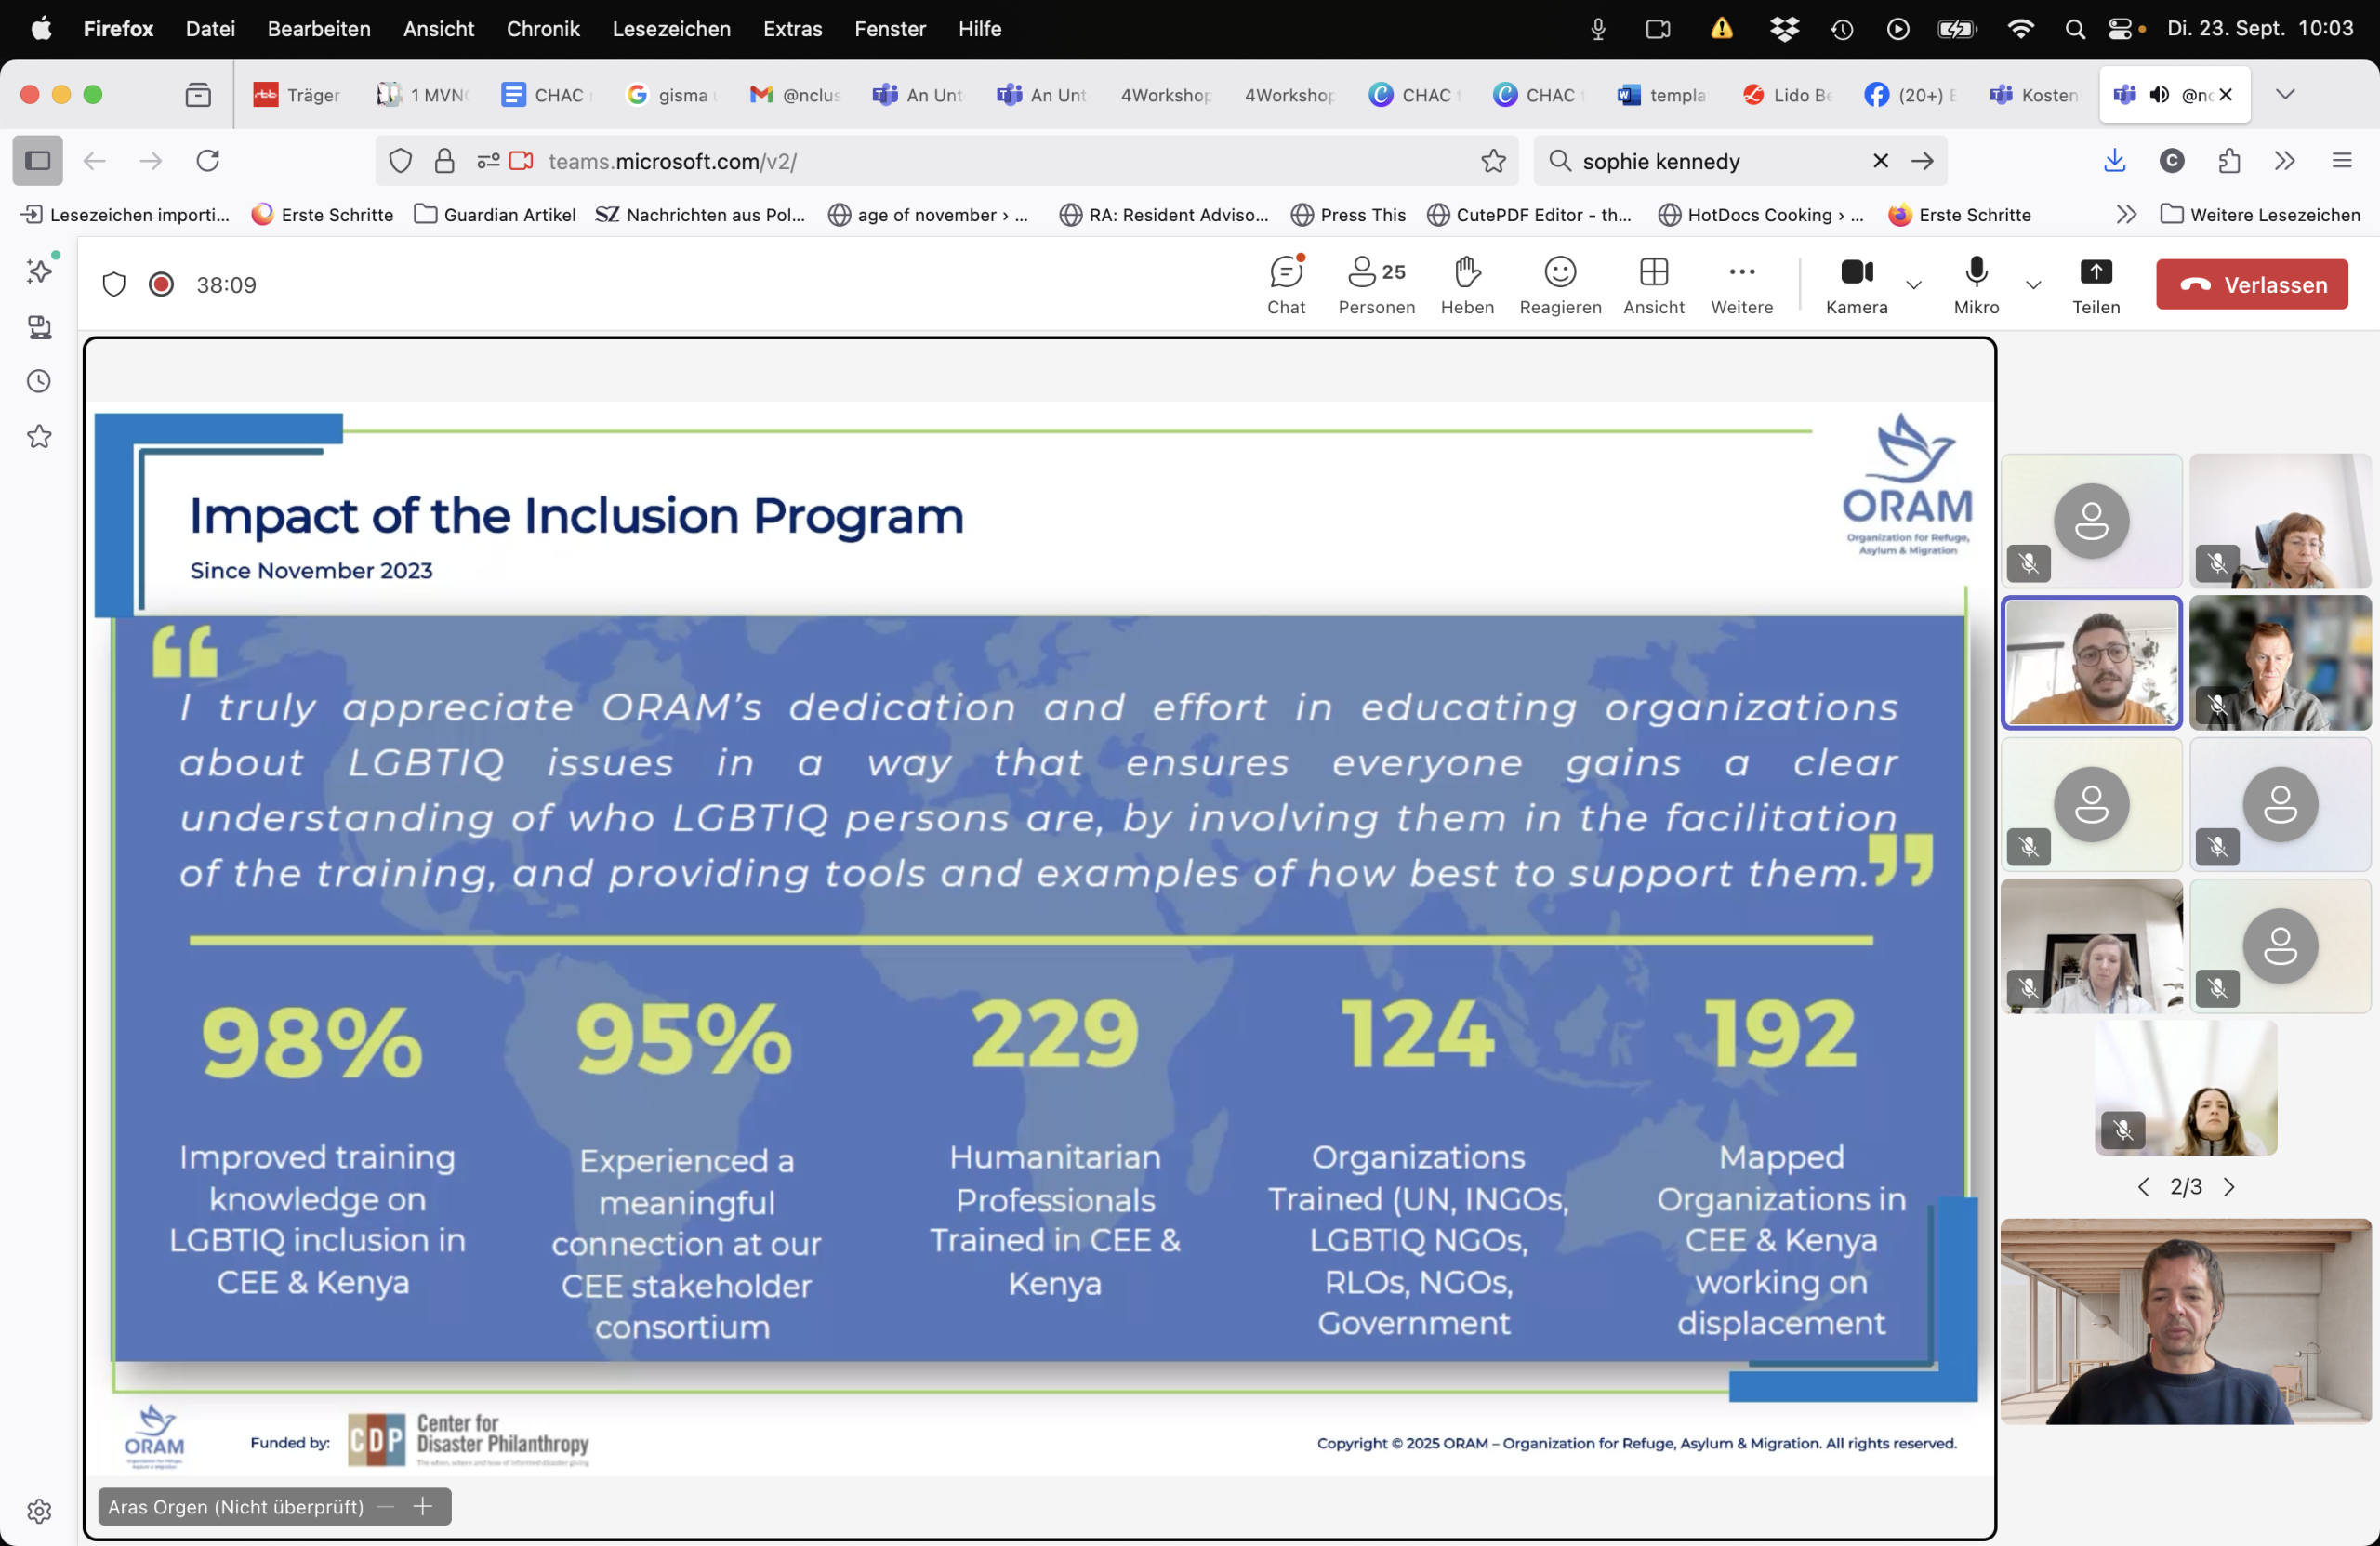Open the Lesezeichen menu in menu bar
Image resolution: width=2380 pixels, height=1546 pixels.
point(671,29)
